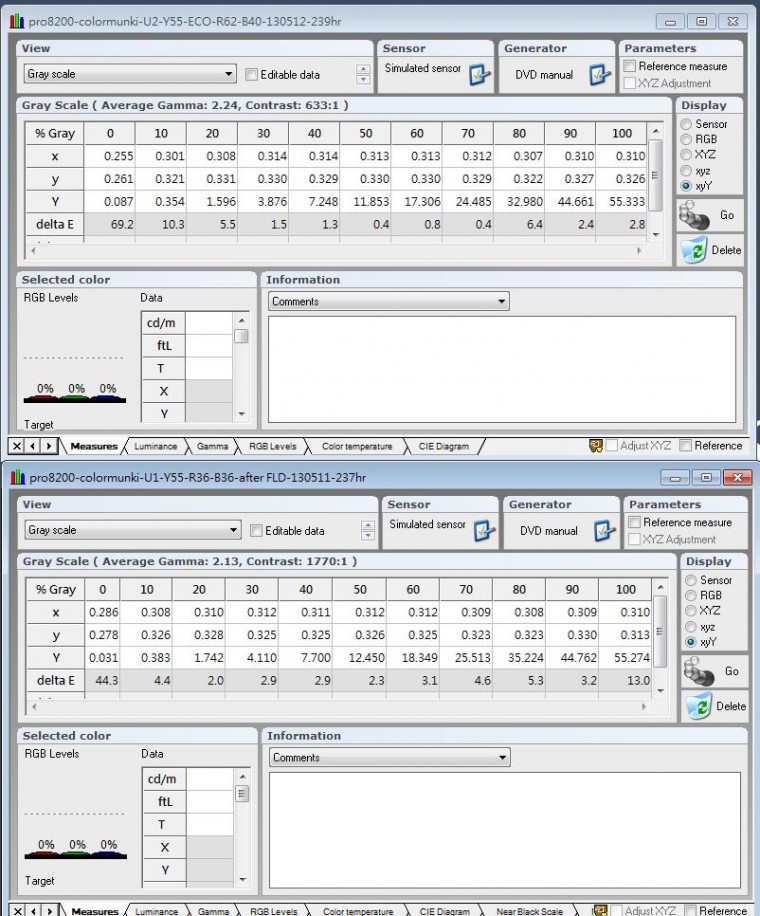Enable Editable data in bottom window

point(256,531)
